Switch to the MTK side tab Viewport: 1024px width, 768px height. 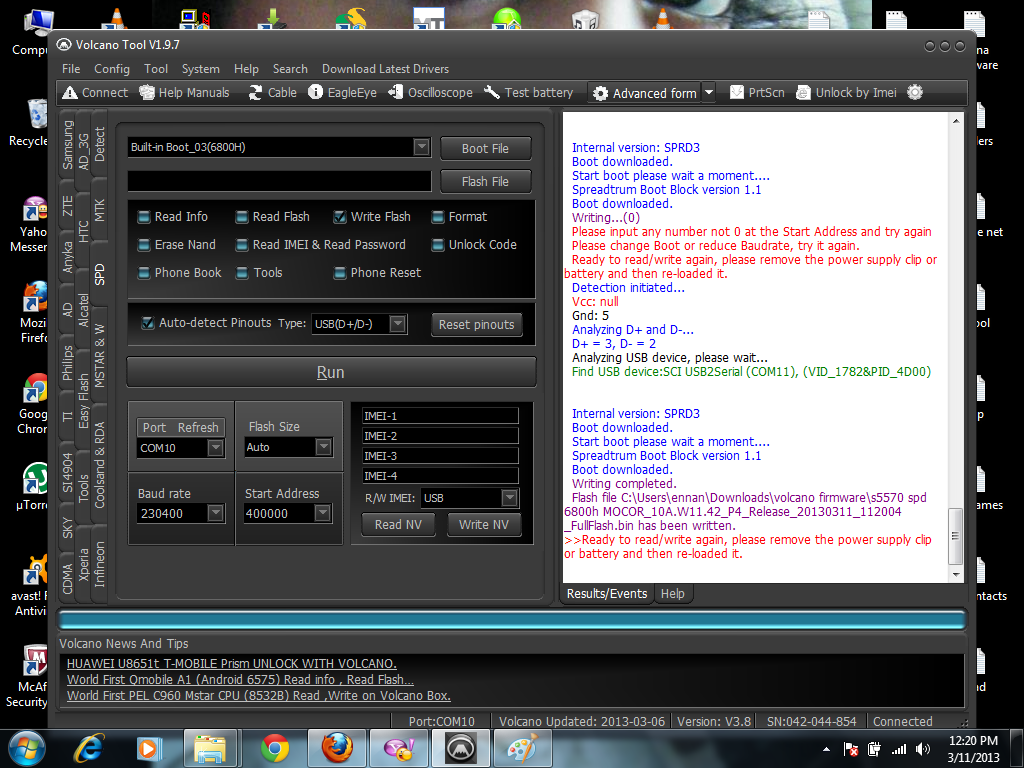pyautogui.click(x=99, y=210)
